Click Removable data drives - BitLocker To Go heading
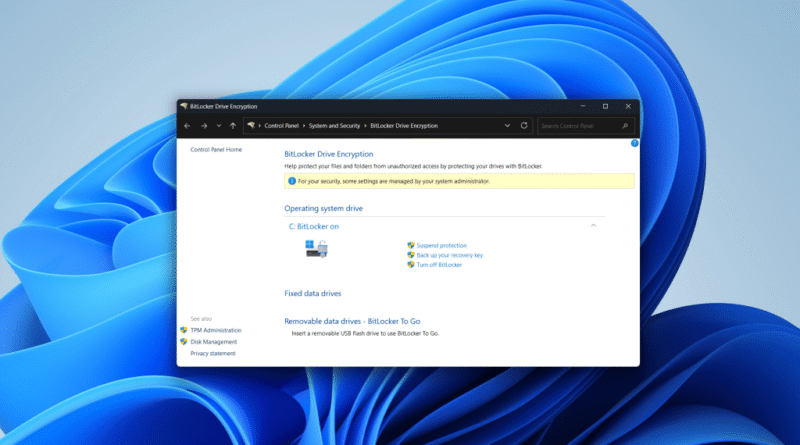This screenshot has width=800, height=445. (x=352, y=321)
